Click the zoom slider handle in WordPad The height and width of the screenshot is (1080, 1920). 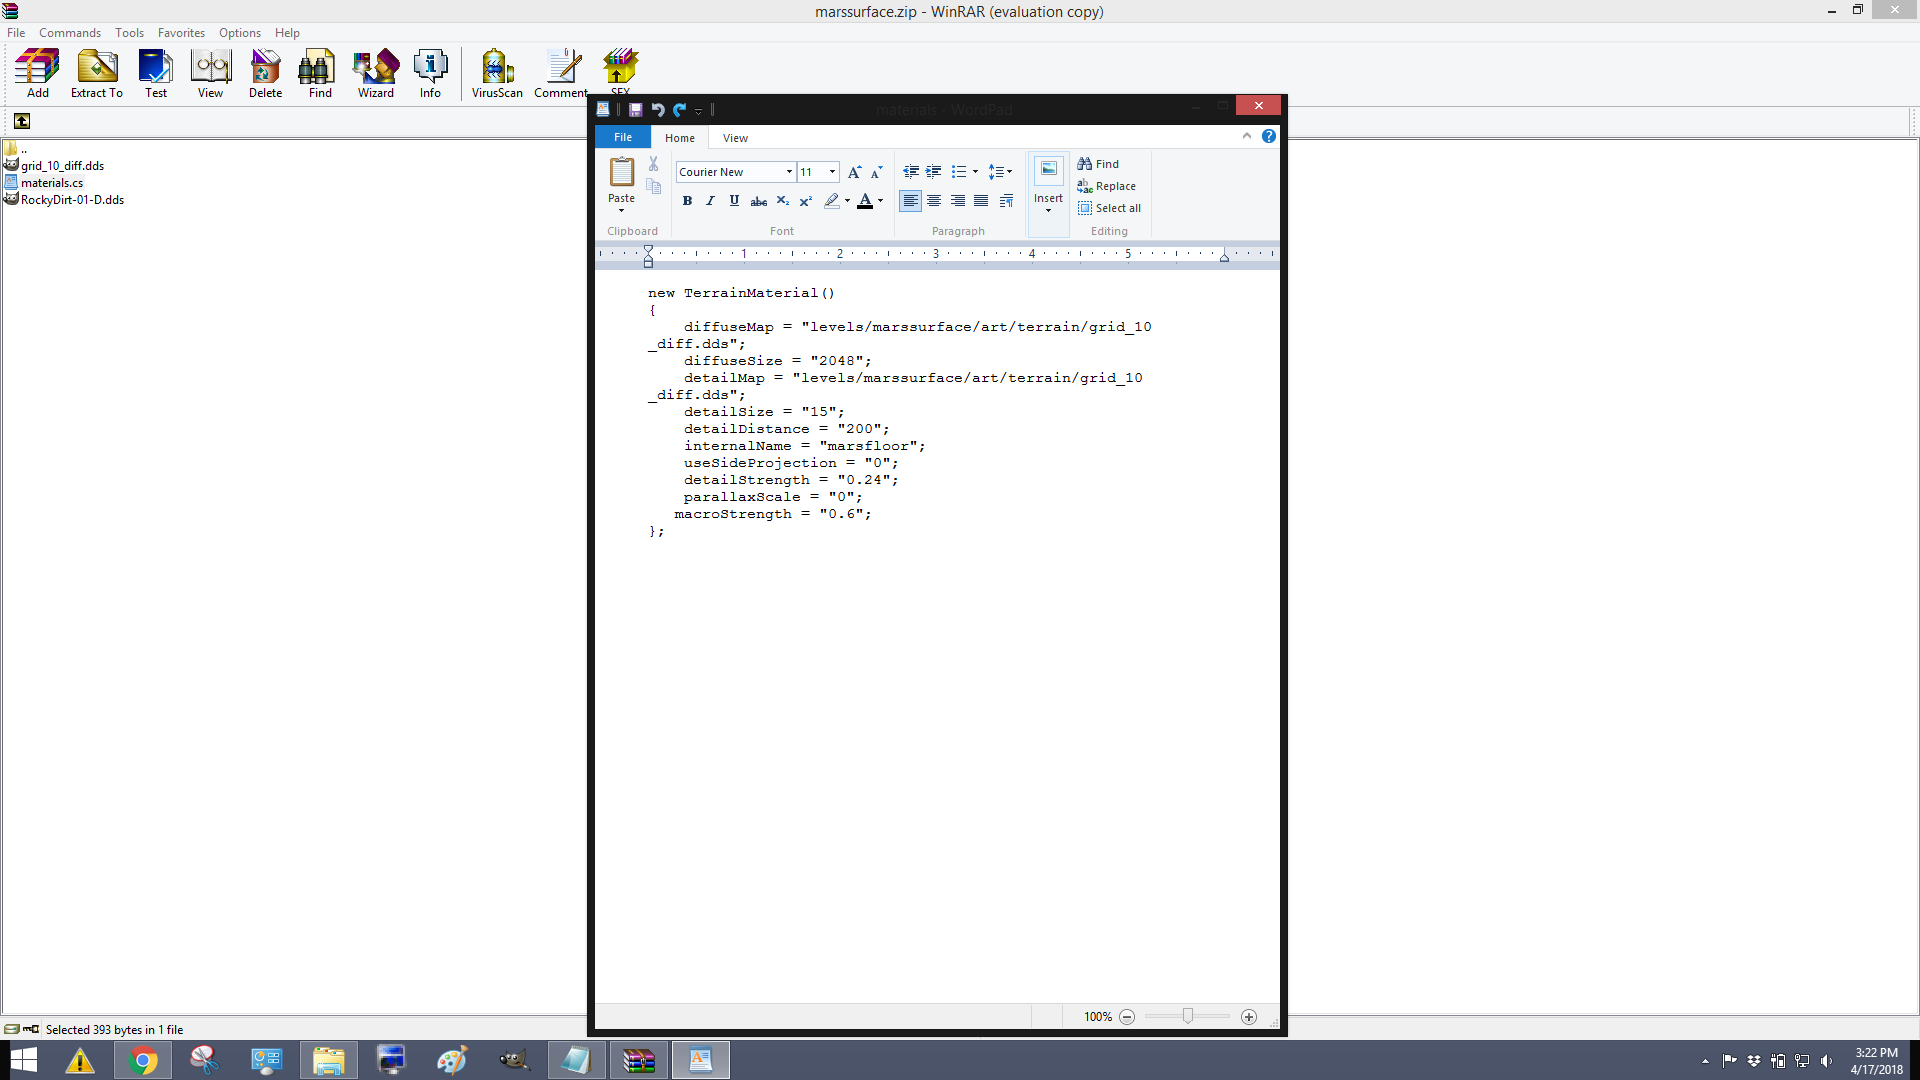point(1188,1016)
